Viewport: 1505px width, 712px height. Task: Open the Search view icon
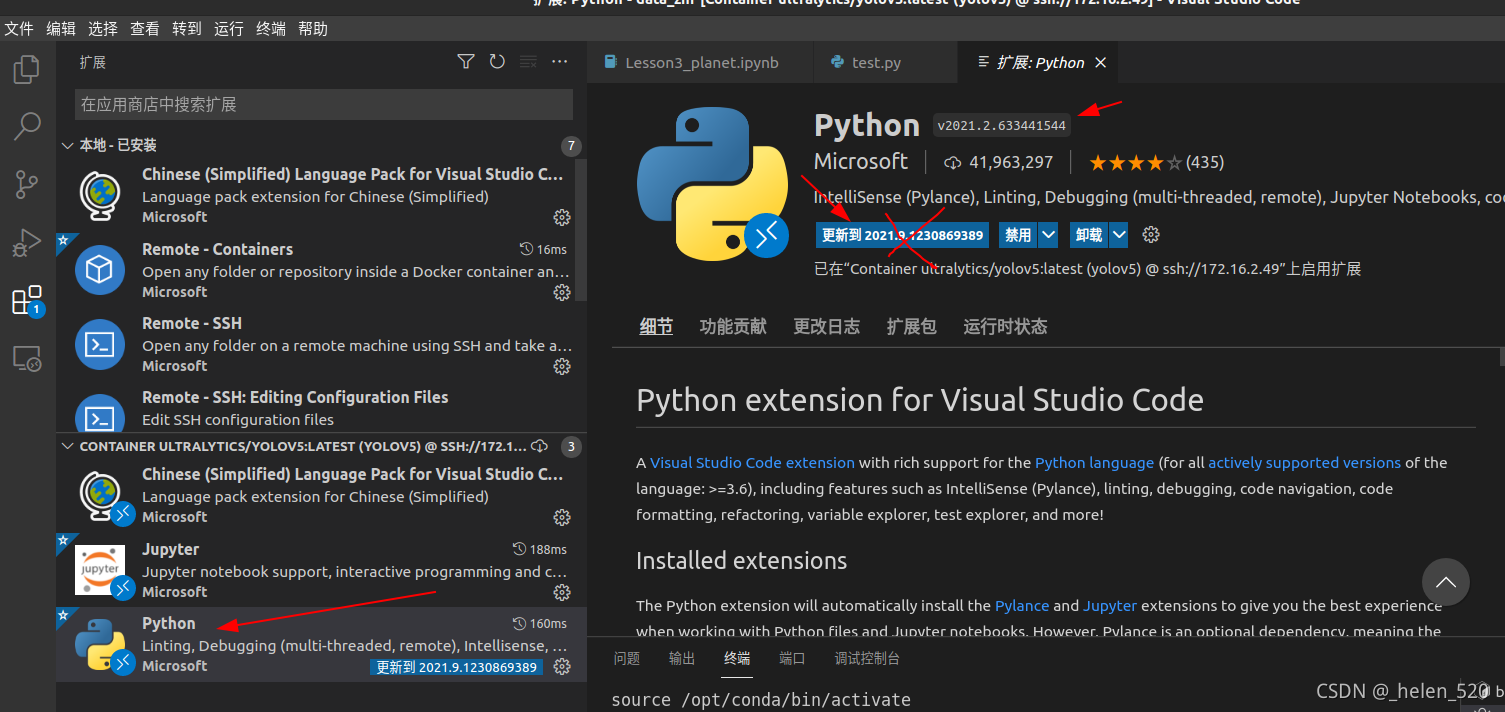click(x=26, y=127)
